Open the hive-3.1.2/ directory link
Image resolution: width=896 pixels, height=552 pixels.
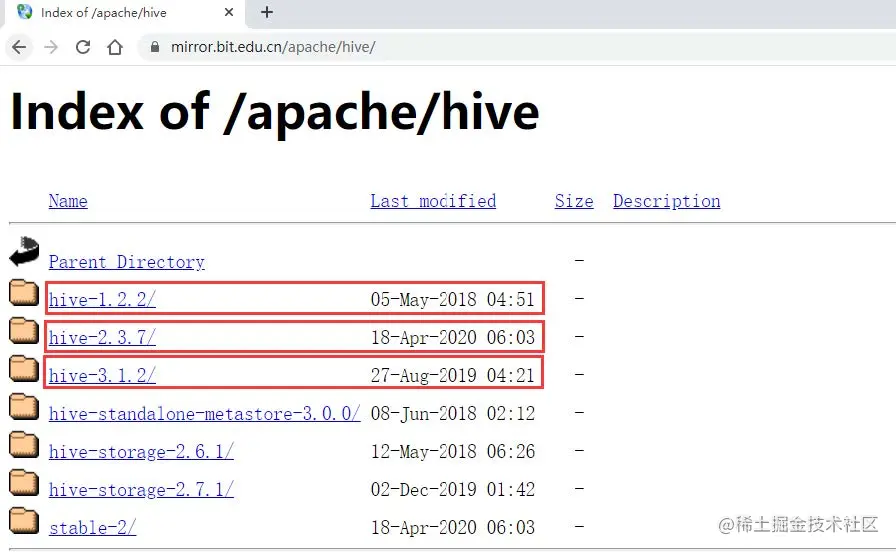point(102,375)
